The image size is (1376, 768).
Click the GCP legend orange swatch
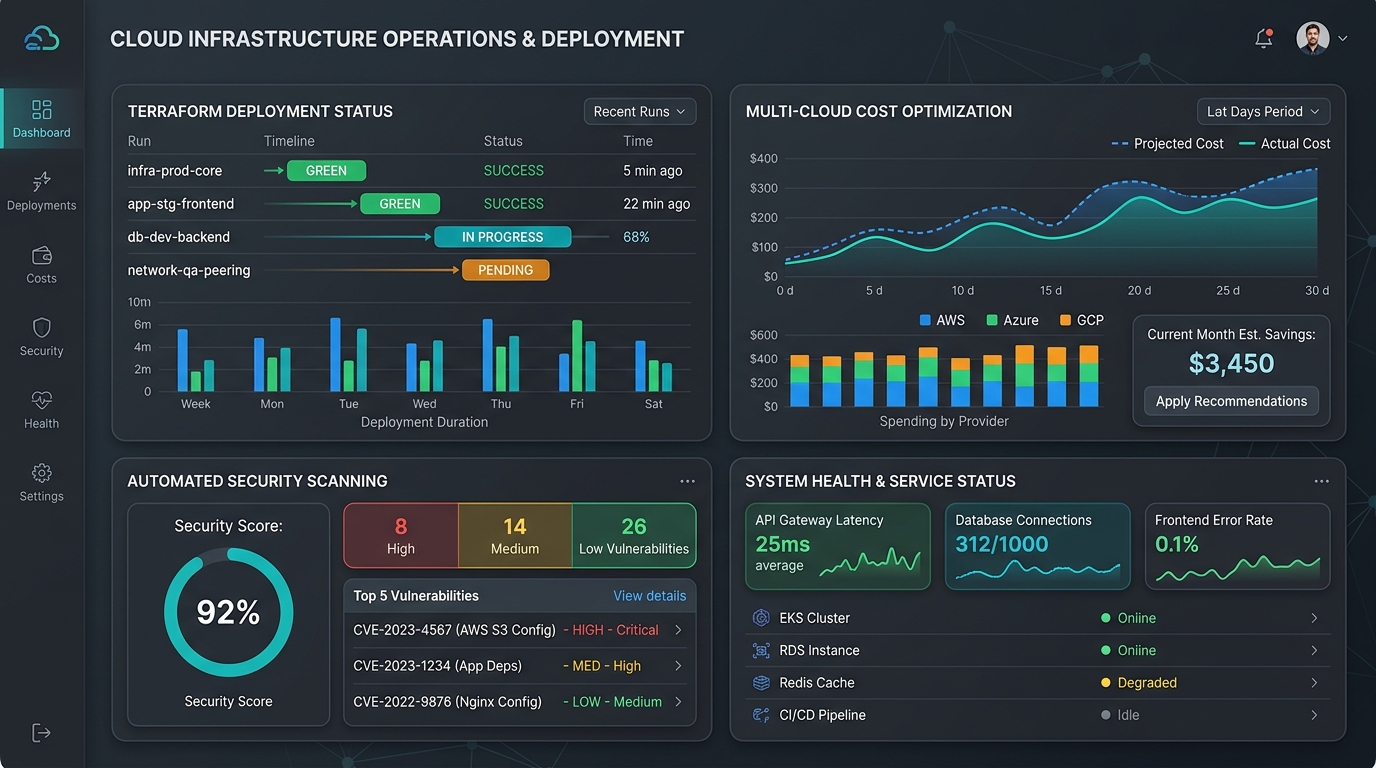point(1065,321)
